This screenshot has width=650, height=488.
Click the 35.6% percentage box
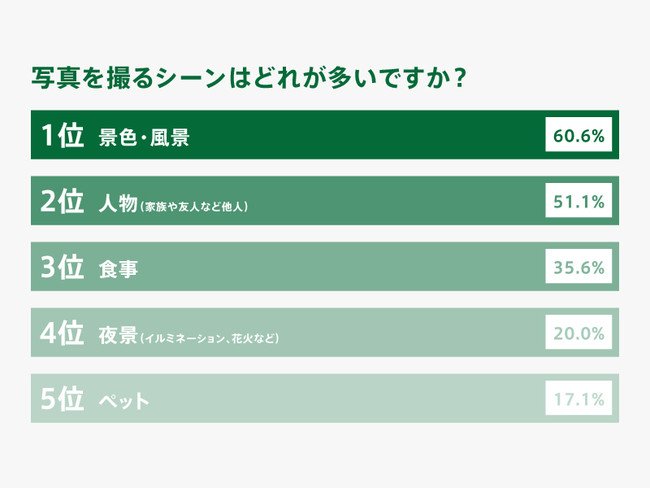point(578,267)
